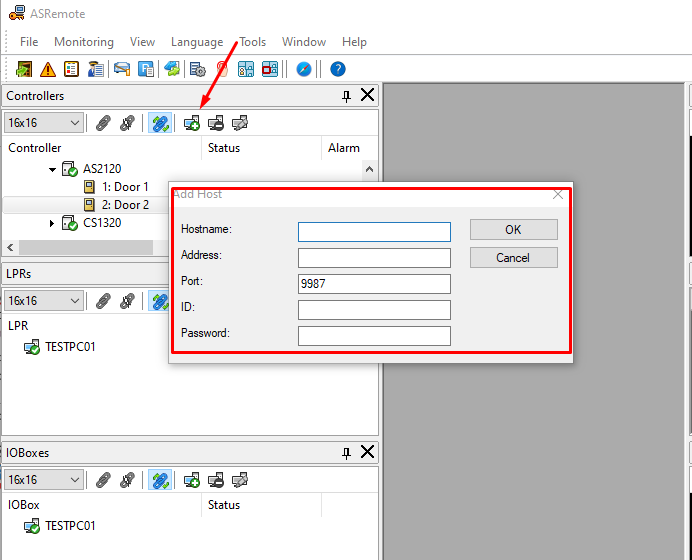
Task: Click the connect link icon in IOBoxes toolbar
Action: pyautogui.click(x=103, y=480)
